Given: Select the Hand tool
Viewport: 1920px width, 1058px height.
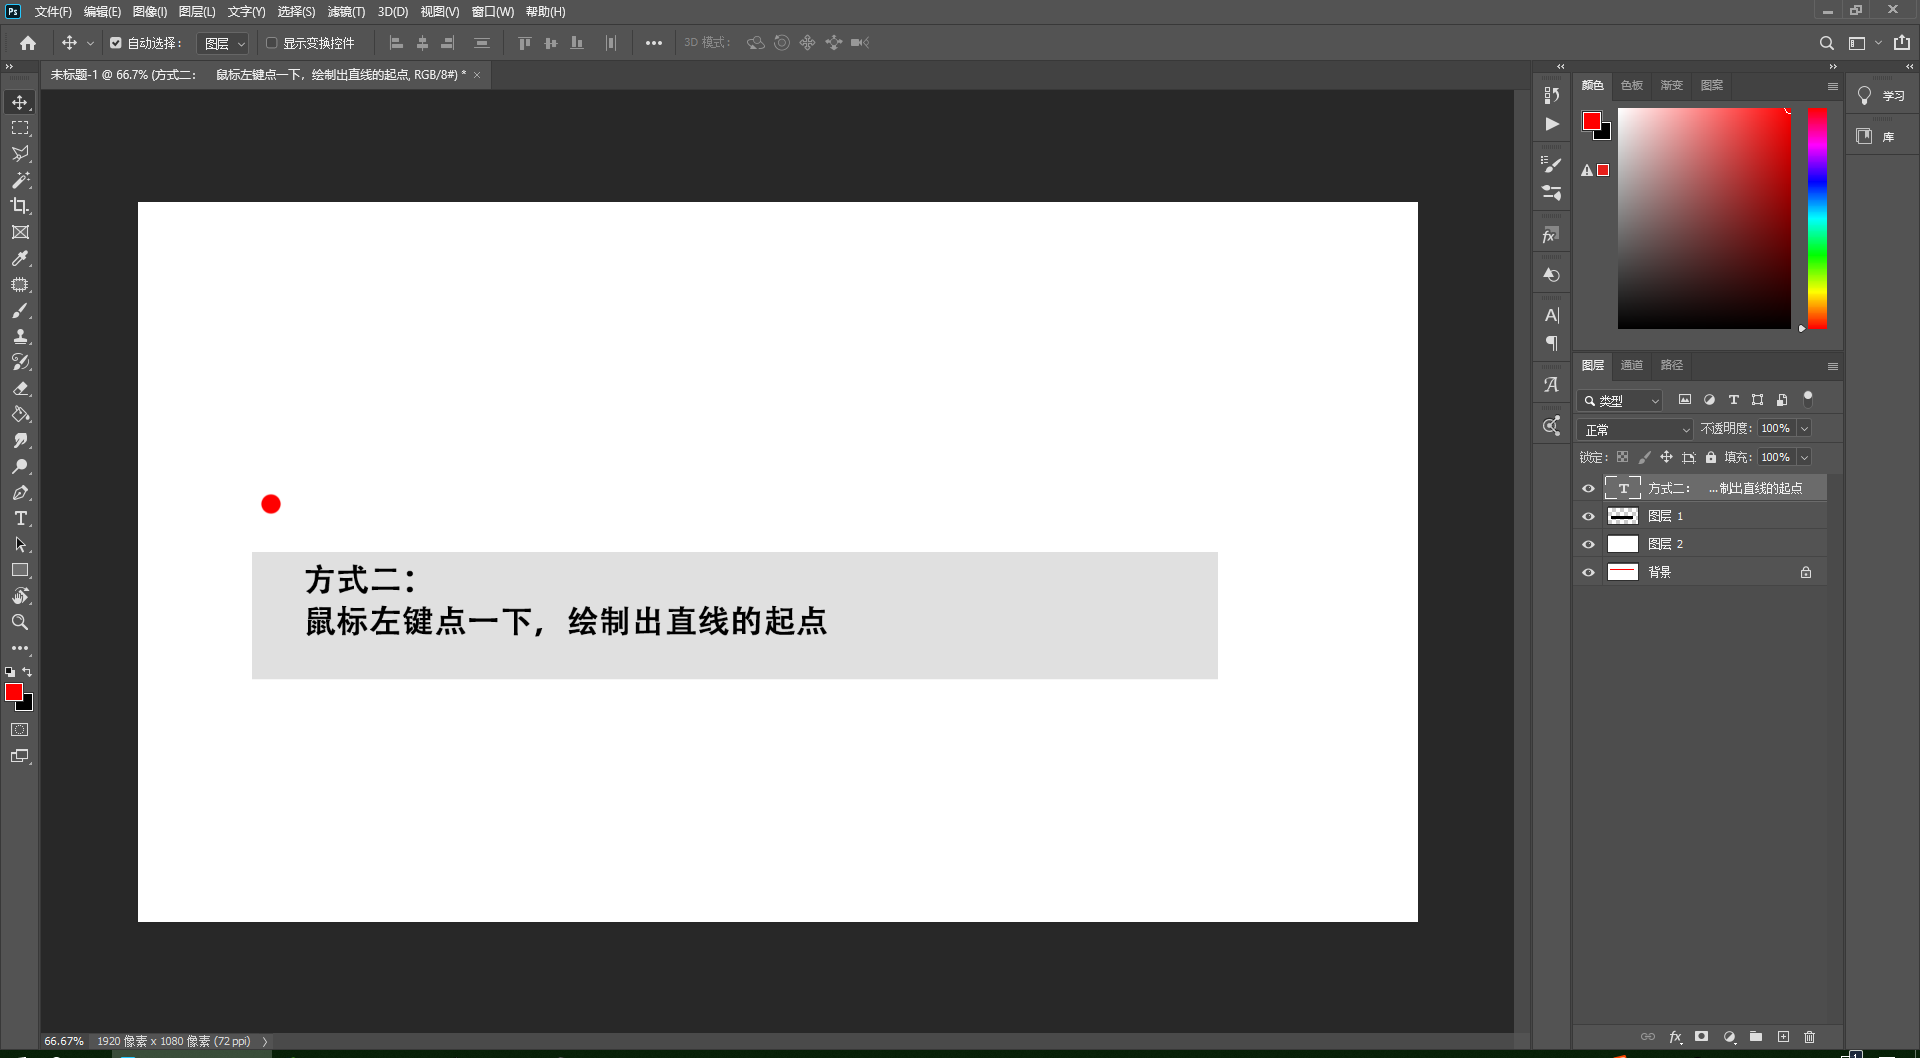Looking at the screenshot, I should 20,596.
